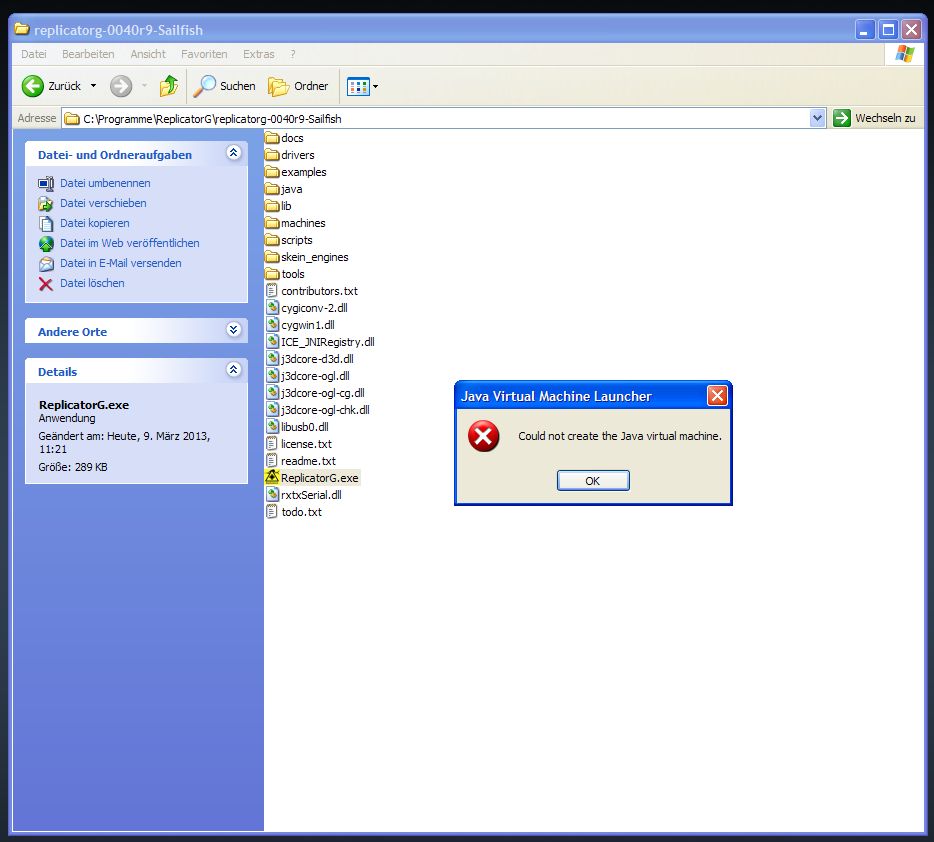Click OK in Java error dialog
The height and width of the screenshot is (842, 934).
pyautogui.click(x=593, y=481)
